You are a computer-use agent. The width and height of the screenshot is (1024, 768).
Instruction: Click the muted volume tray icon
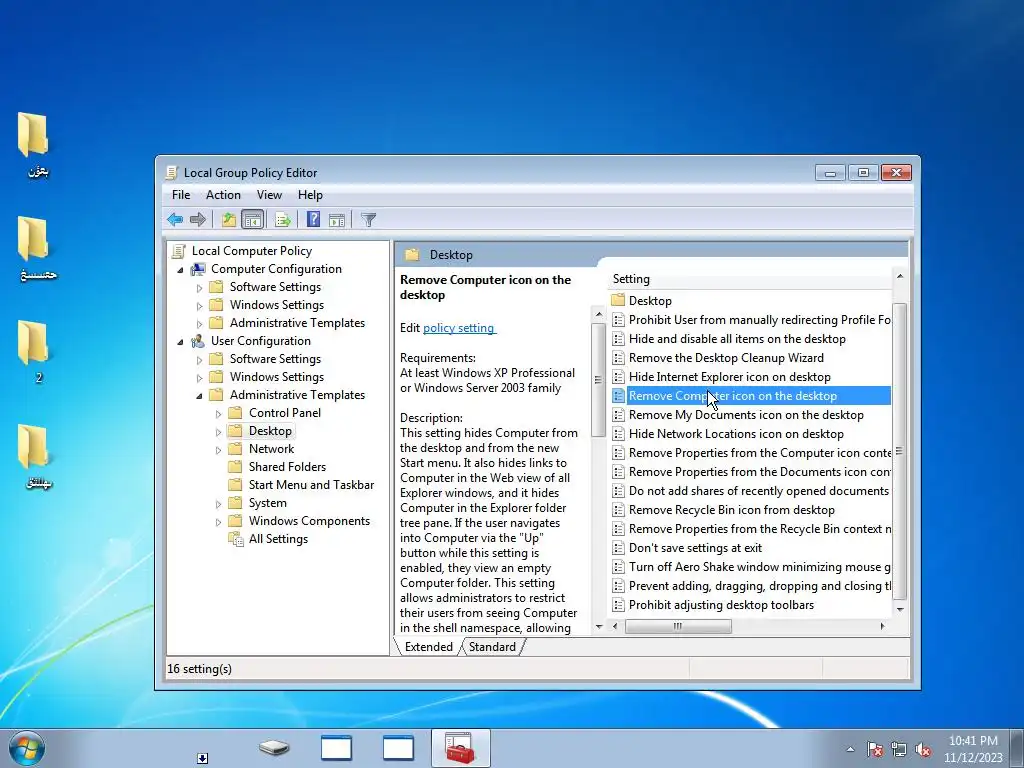coord(923,750)
